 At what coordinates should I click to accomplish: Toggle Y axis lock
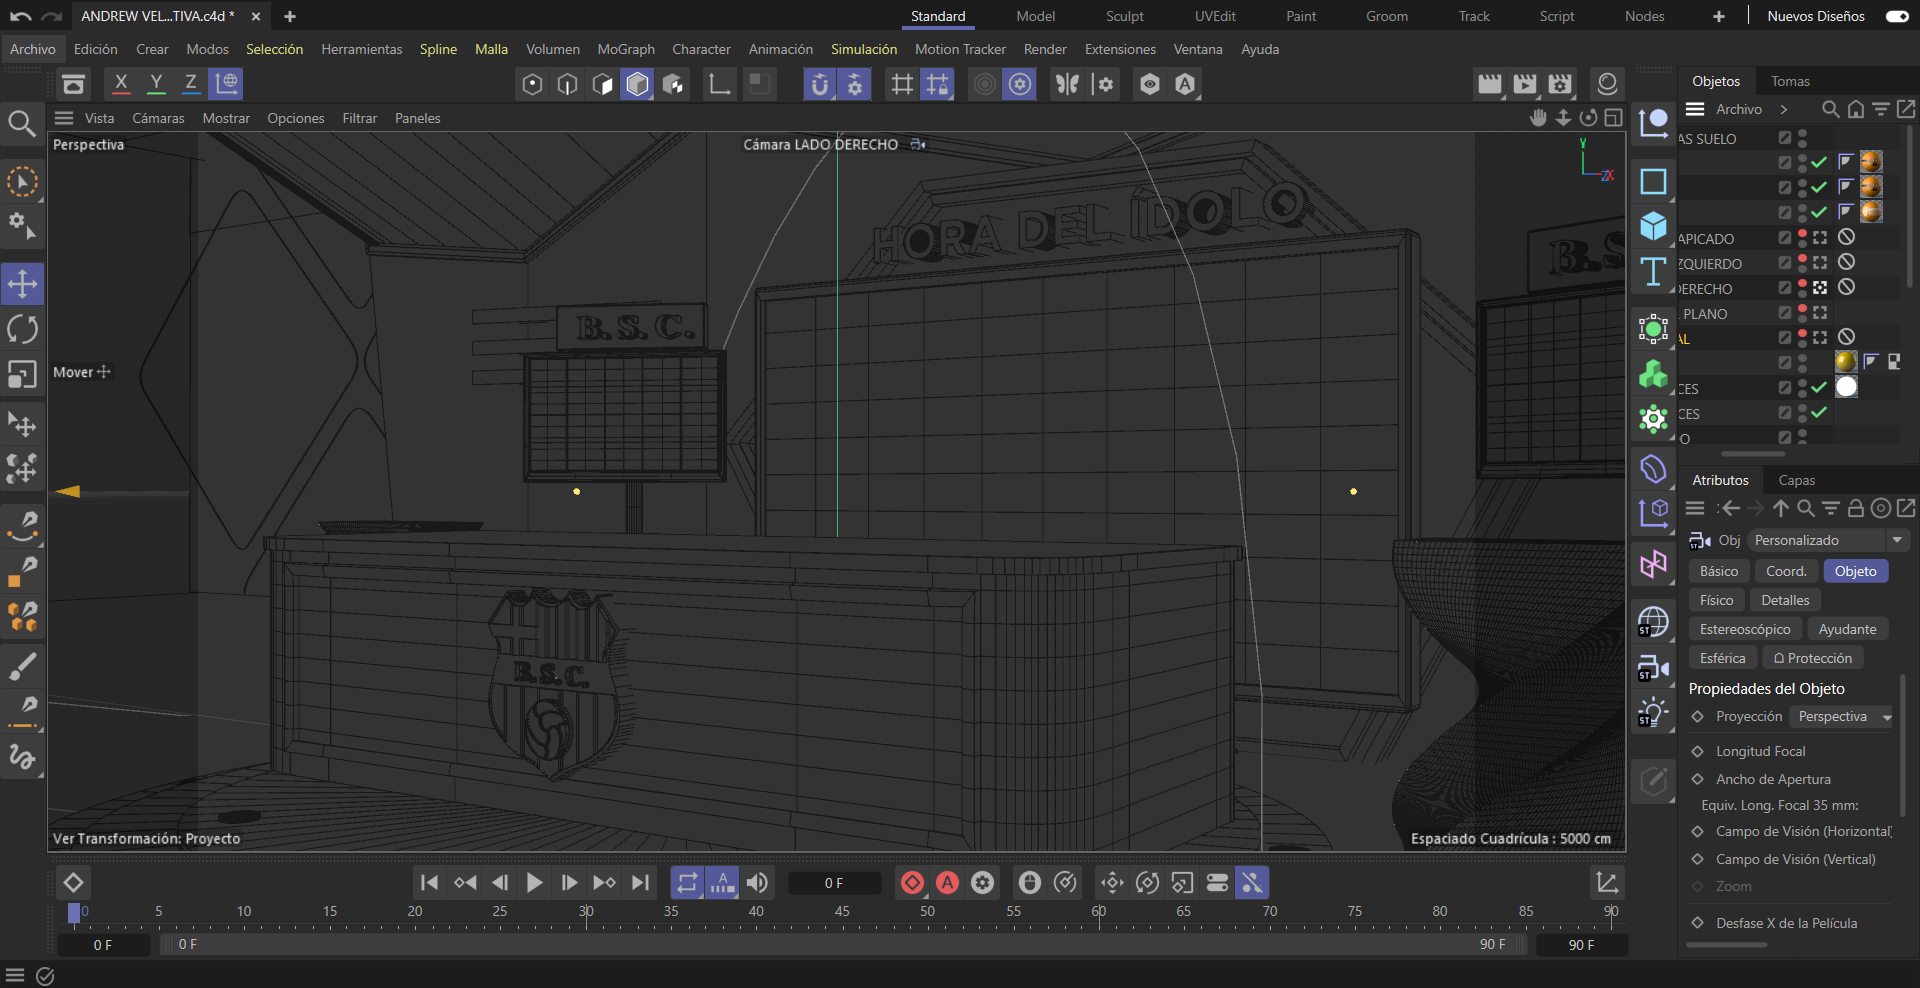point(156,84)
